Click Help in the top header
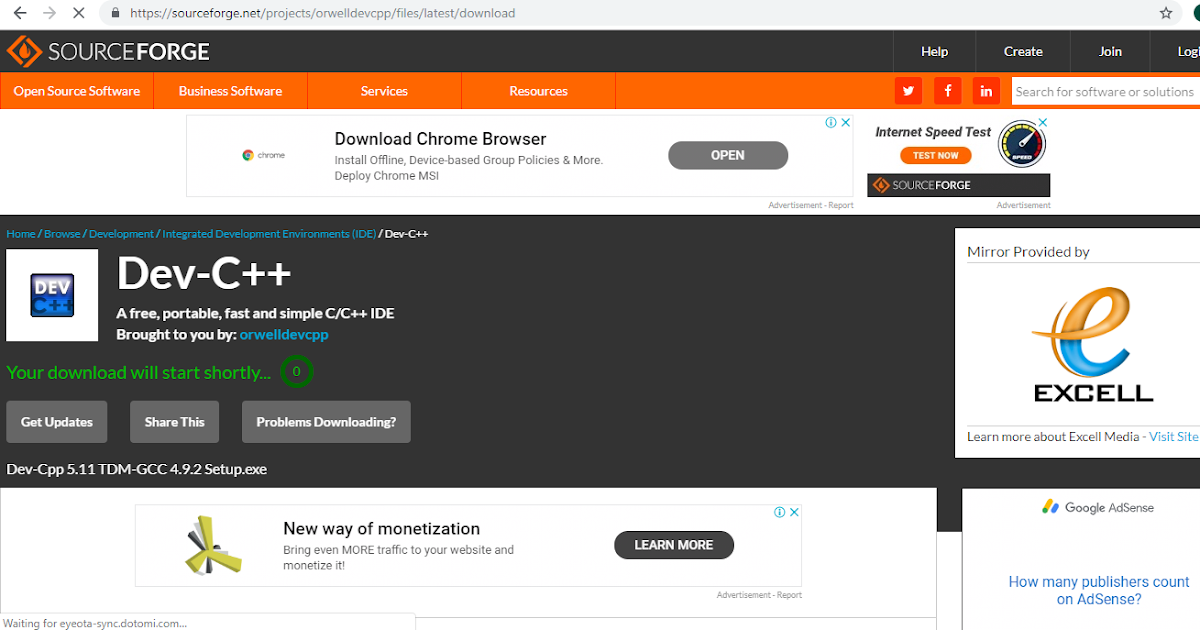This screenshot has height=630, width=1200. [934, 51]
